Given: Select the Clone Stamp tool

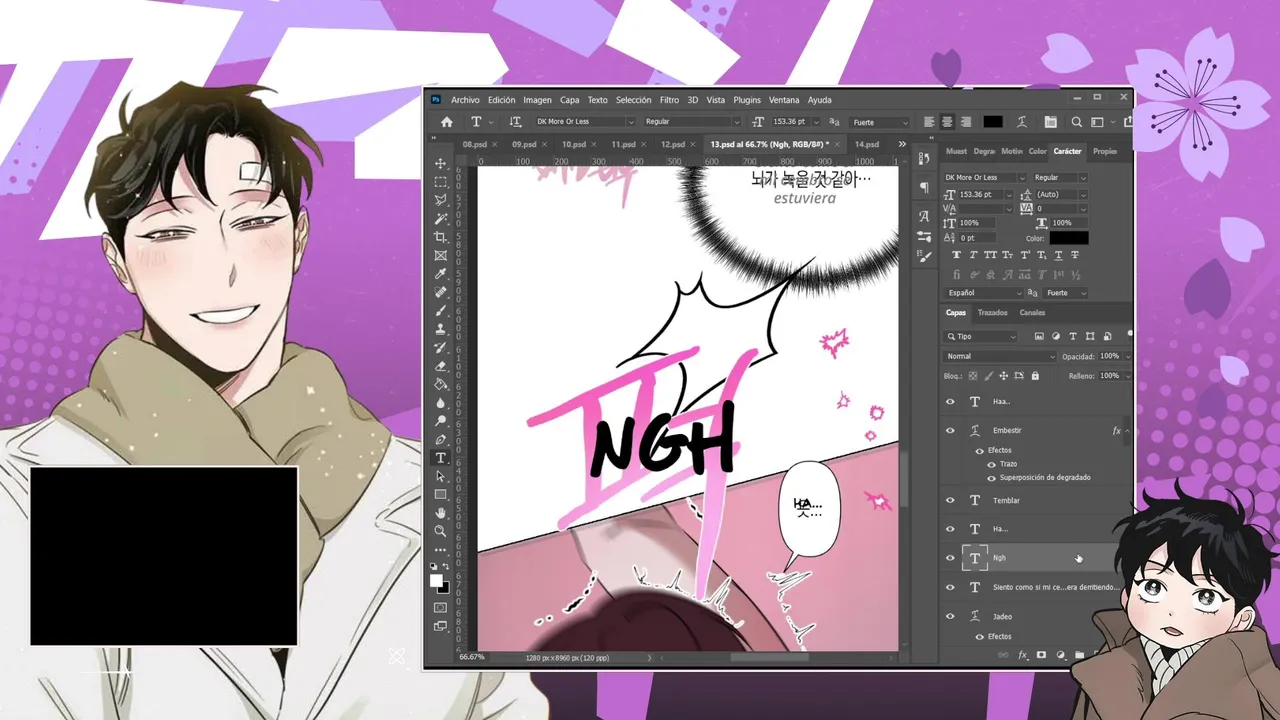Looking at the screenshot, I should pyautogui.click(x=440, y=329).
